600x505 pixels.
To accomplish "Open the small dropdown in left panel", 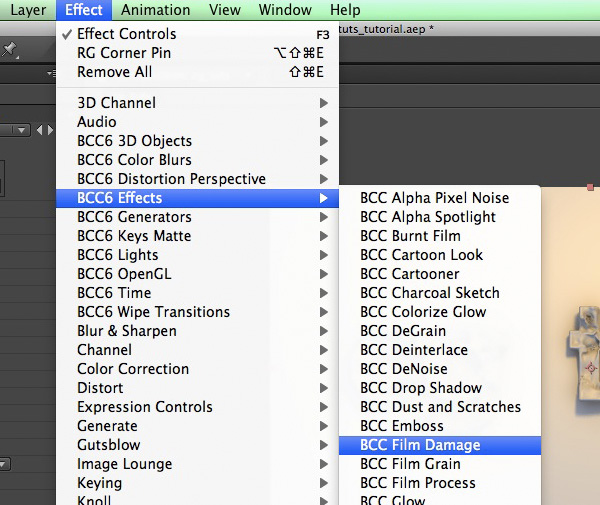I will 15,130.
